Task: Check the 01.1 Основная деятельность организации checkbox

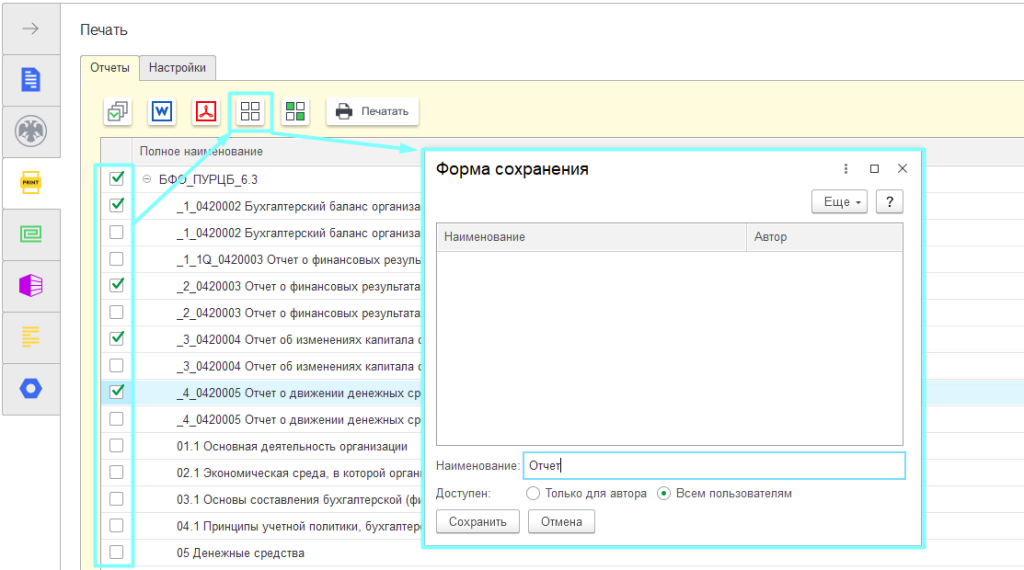Action: click(117, 445)
